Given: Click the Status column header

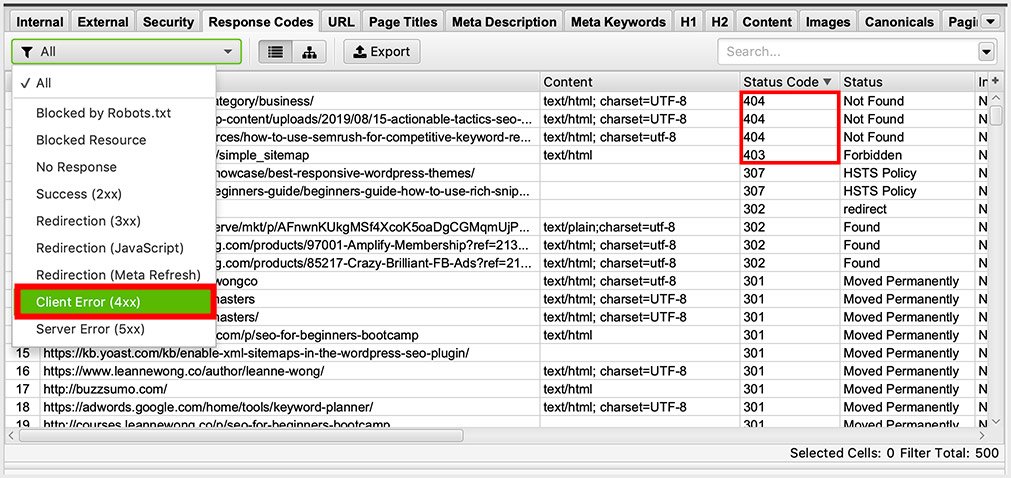Looking at the screenshot, I should click(x=907, y=82).
